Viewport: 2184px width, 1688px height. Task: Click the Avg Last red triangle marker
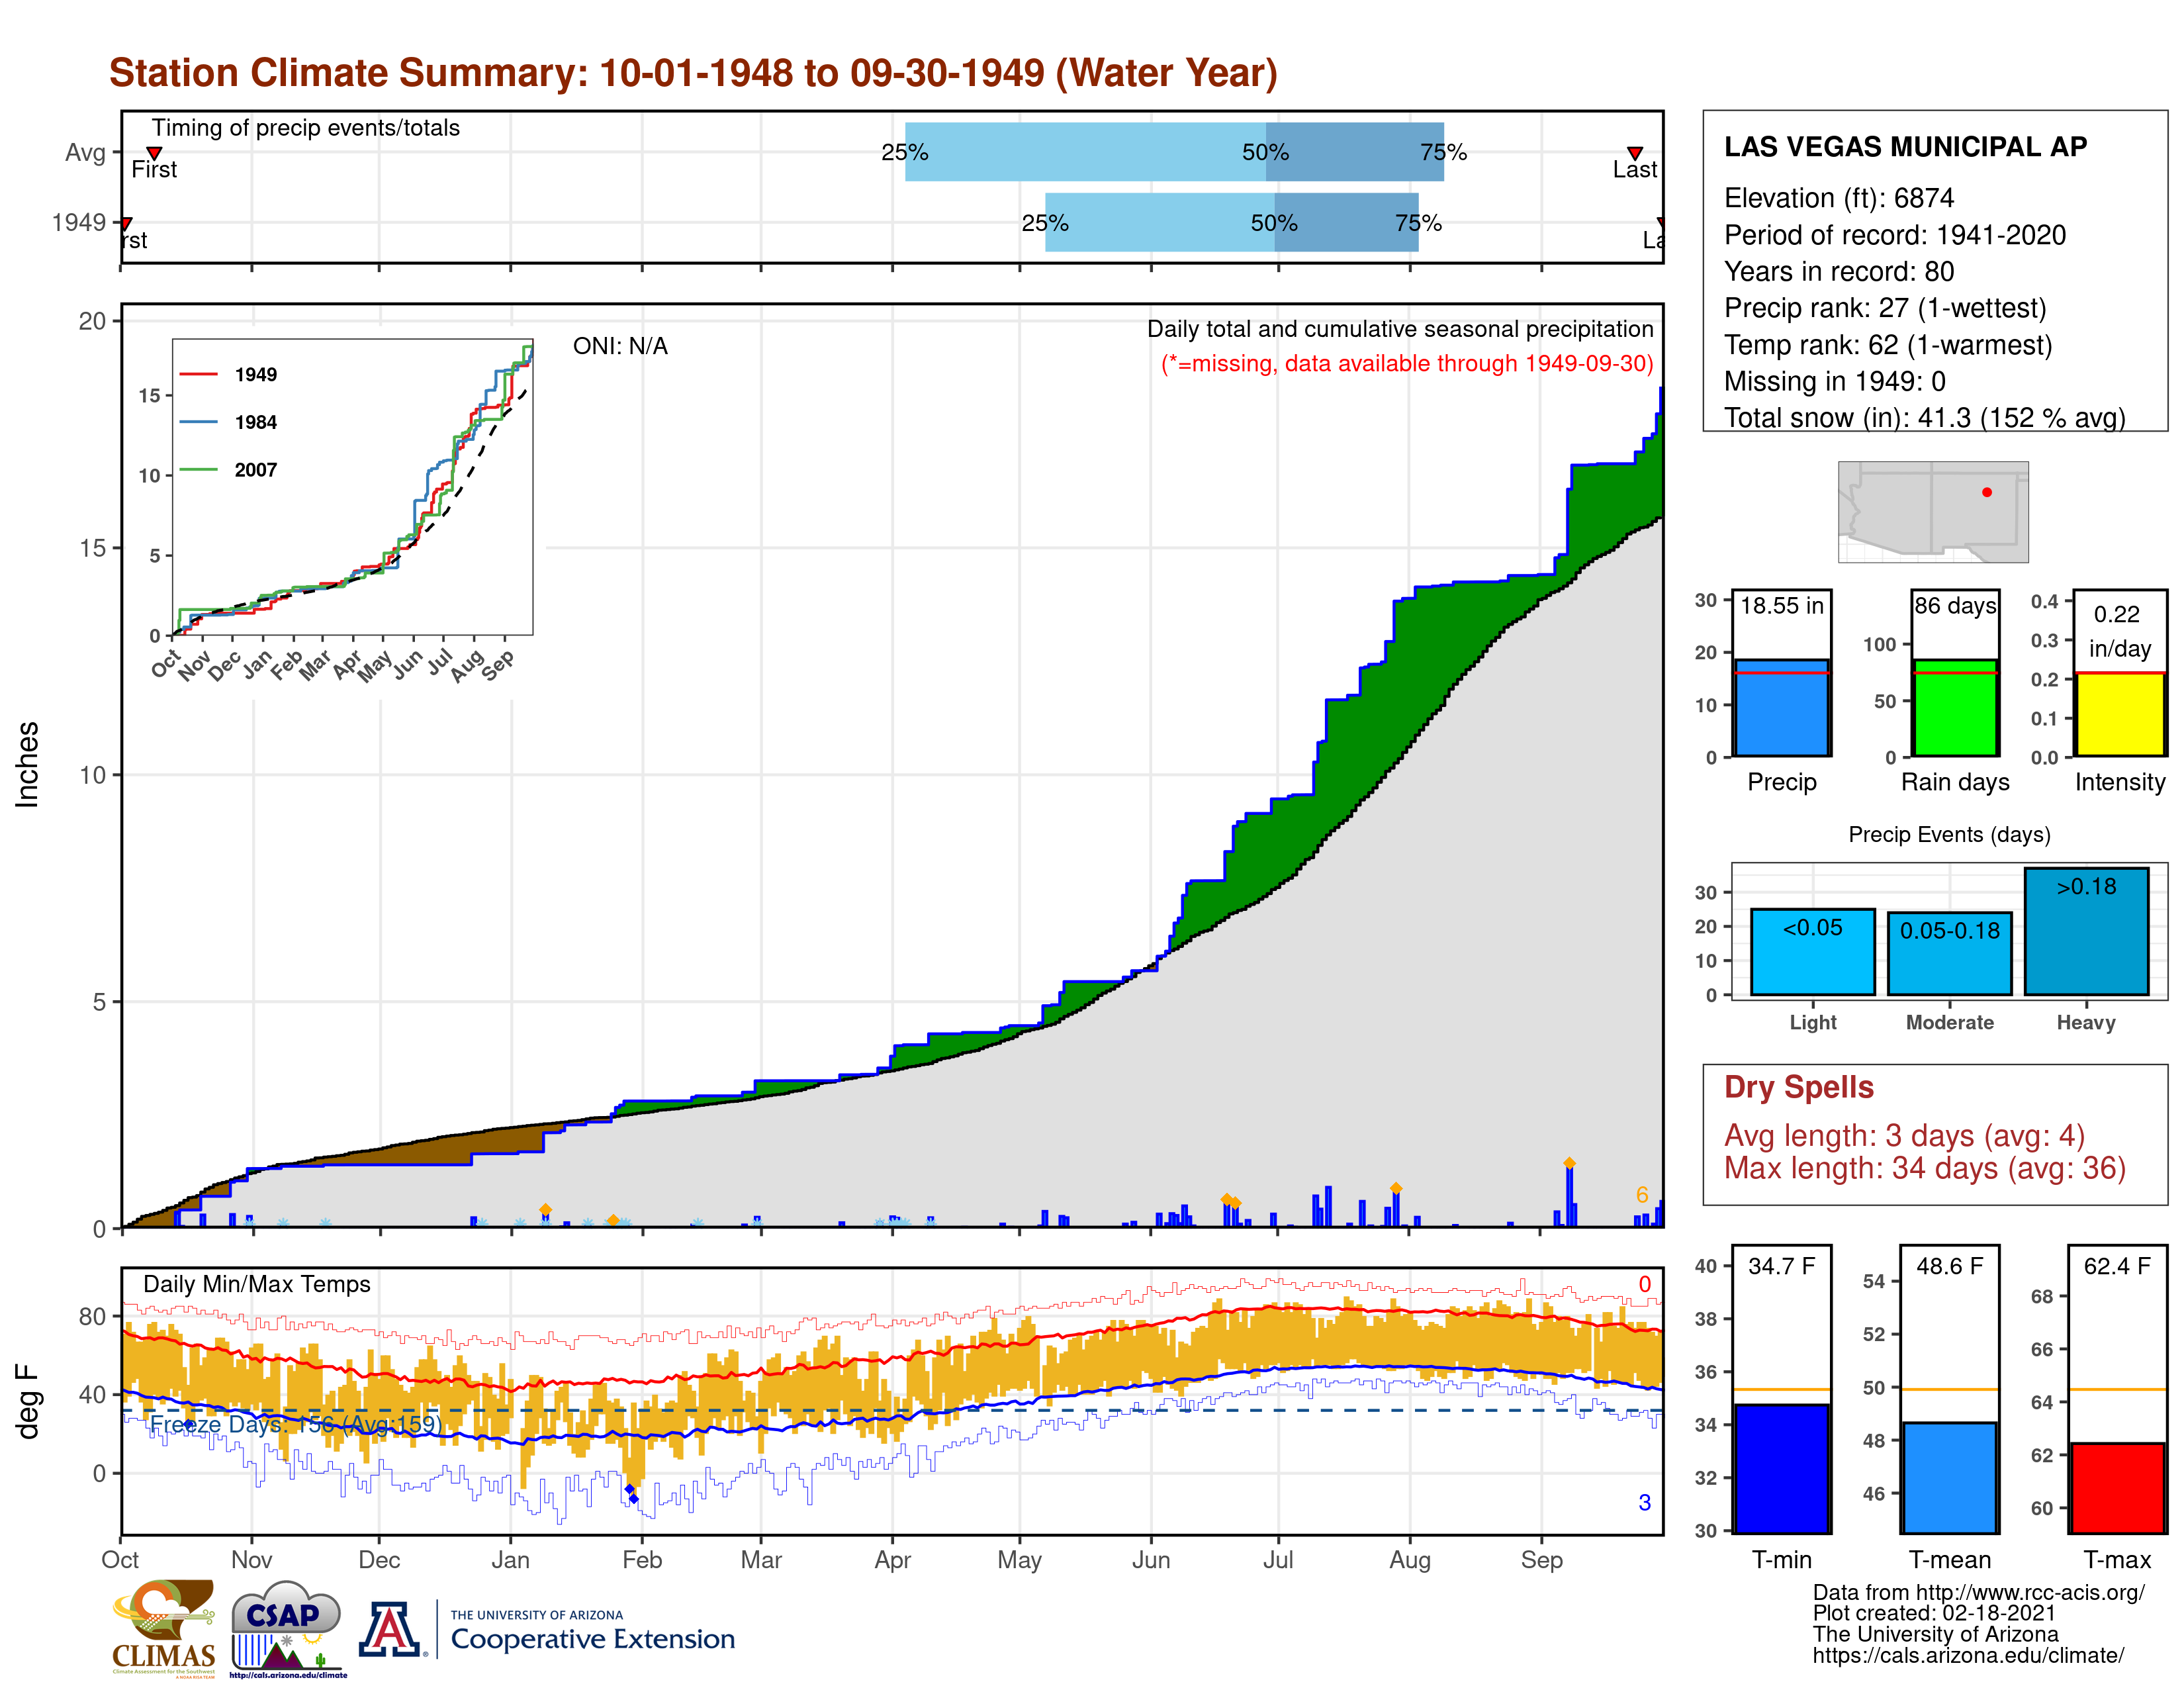pos(1635,153)
